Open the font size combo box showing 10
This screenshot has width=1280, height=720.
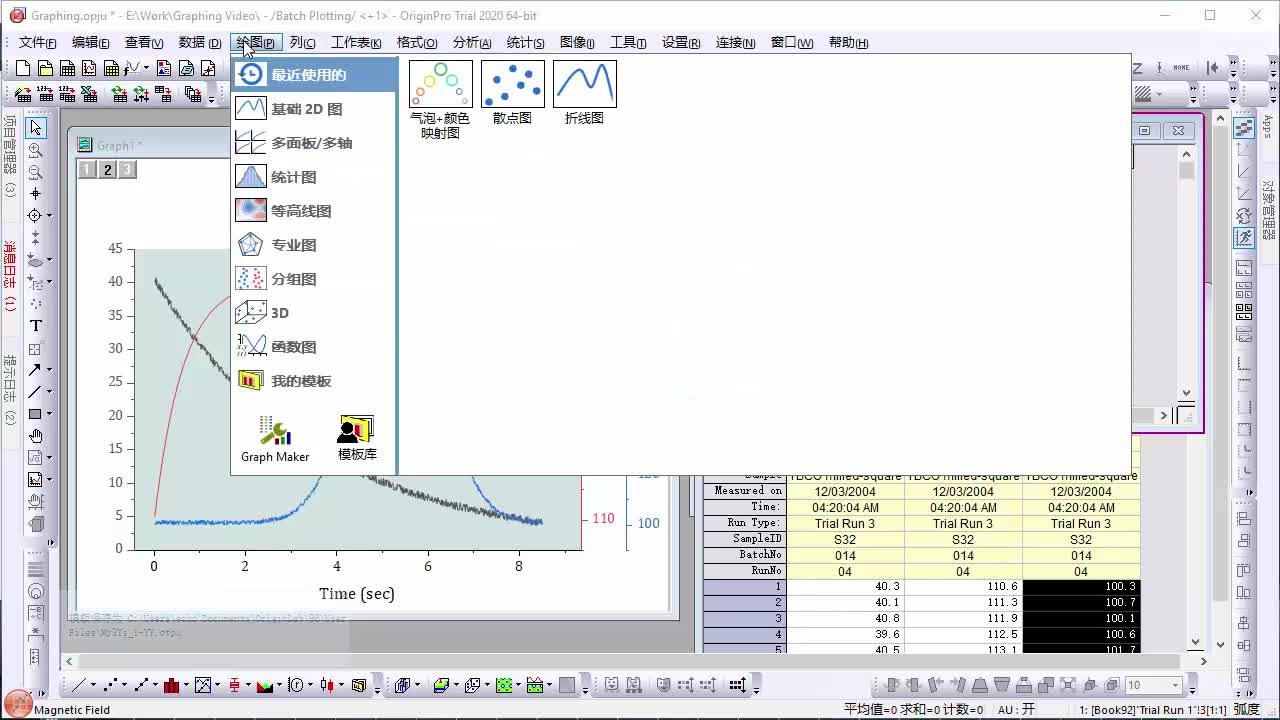tap(1153, 685)
